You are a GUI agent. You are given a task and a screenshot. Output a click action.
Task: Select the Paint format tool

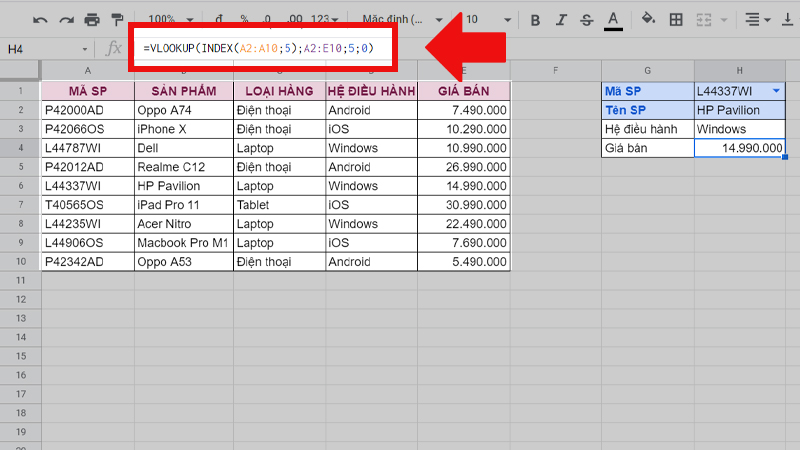coord(117,20)
